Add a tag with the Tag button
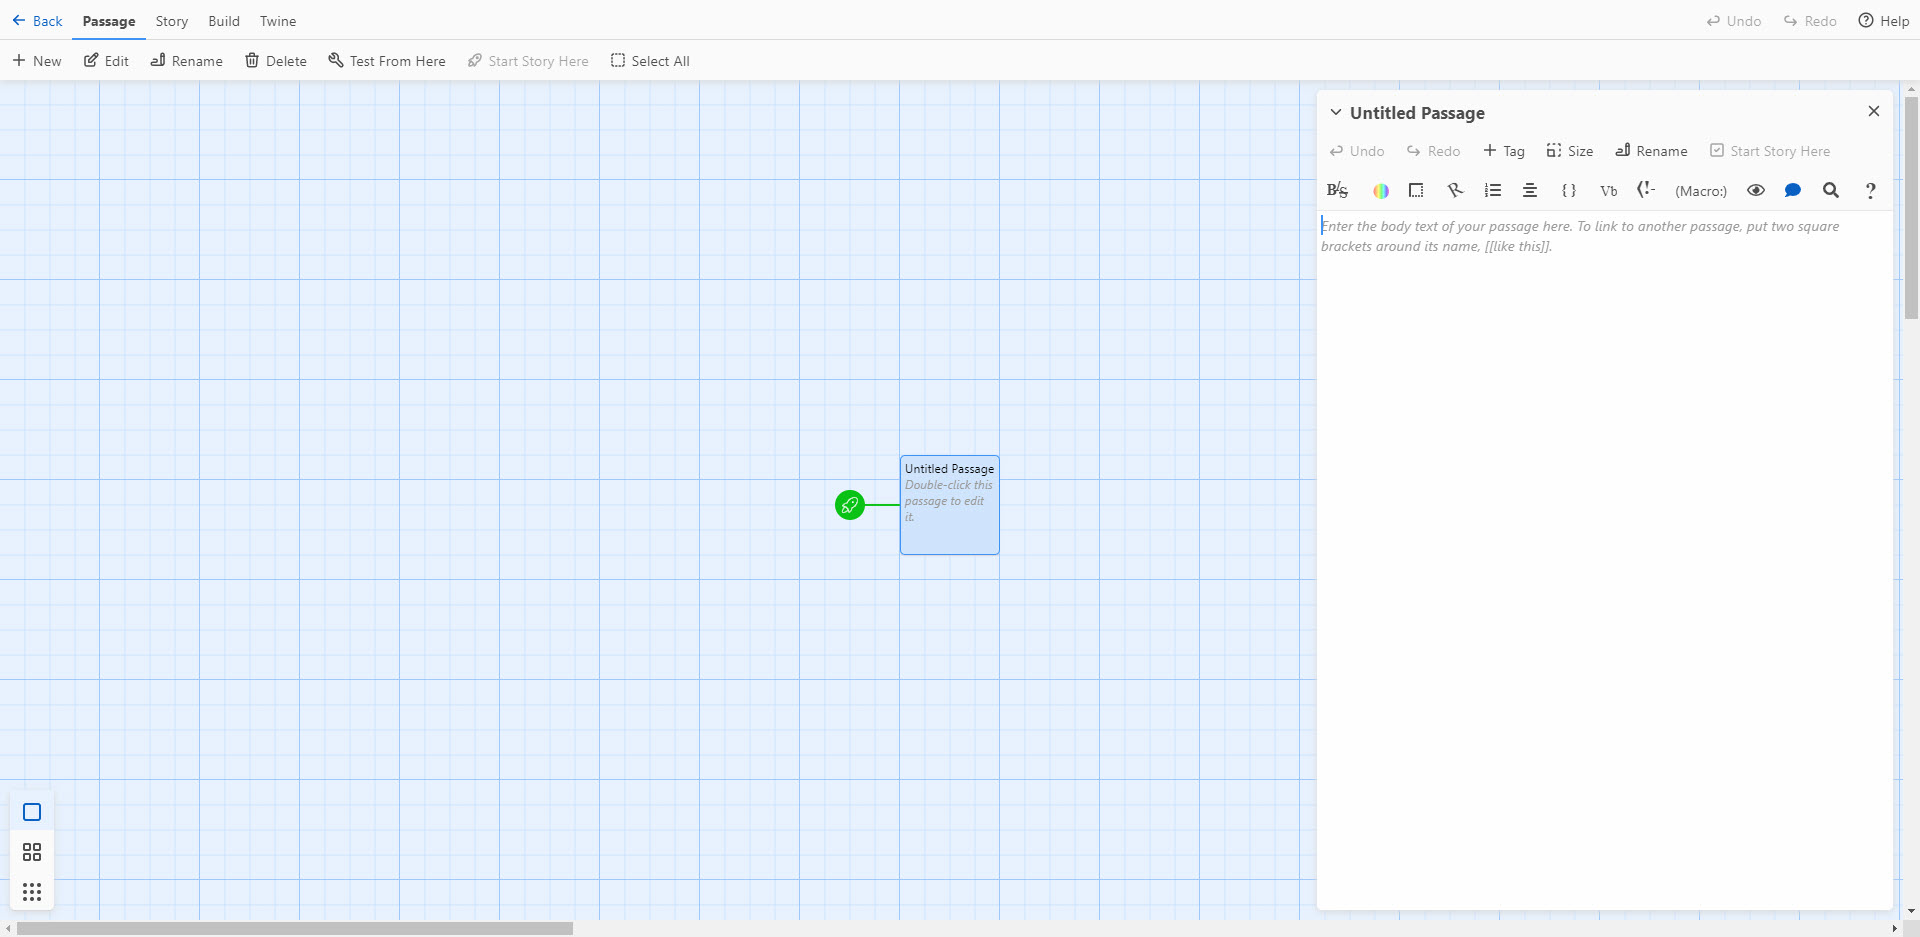The image size is (1920, 937). [1504, 151]
